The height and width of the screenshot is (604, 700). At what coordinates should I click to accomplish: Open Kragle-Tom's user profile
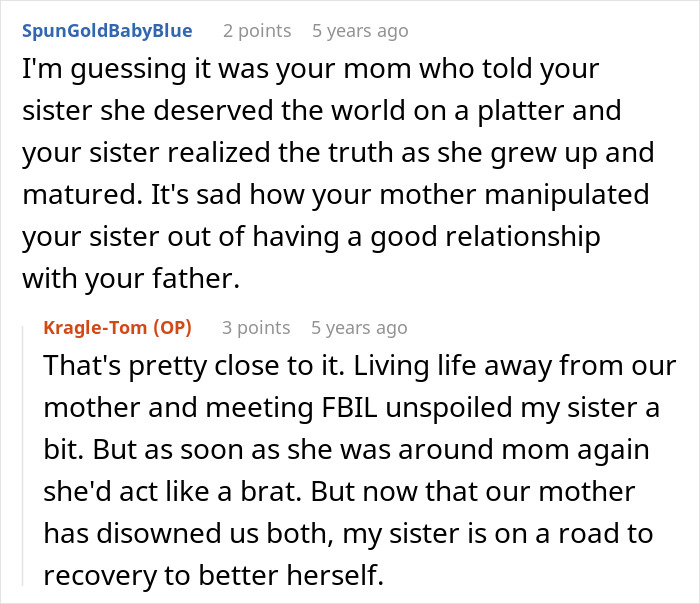coord(97,328)
